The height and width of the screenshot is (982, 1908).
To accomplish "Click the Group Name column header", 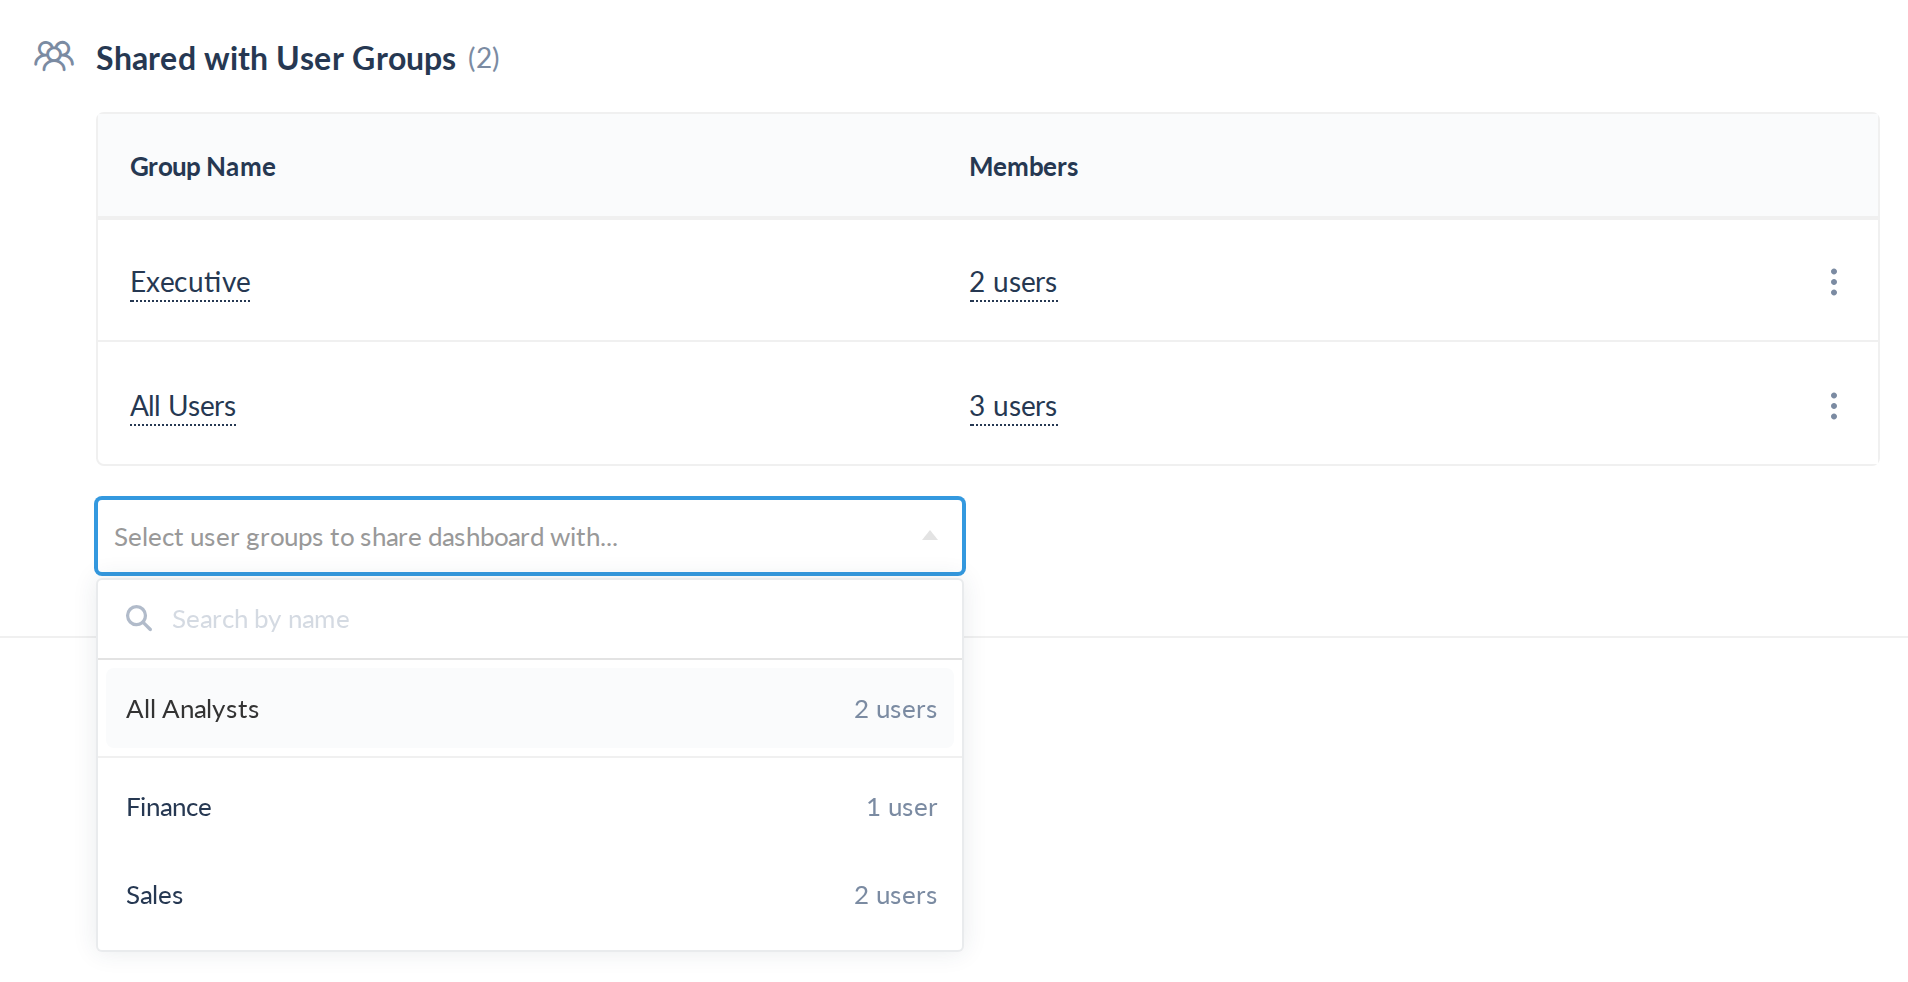I will click(203, 167).
